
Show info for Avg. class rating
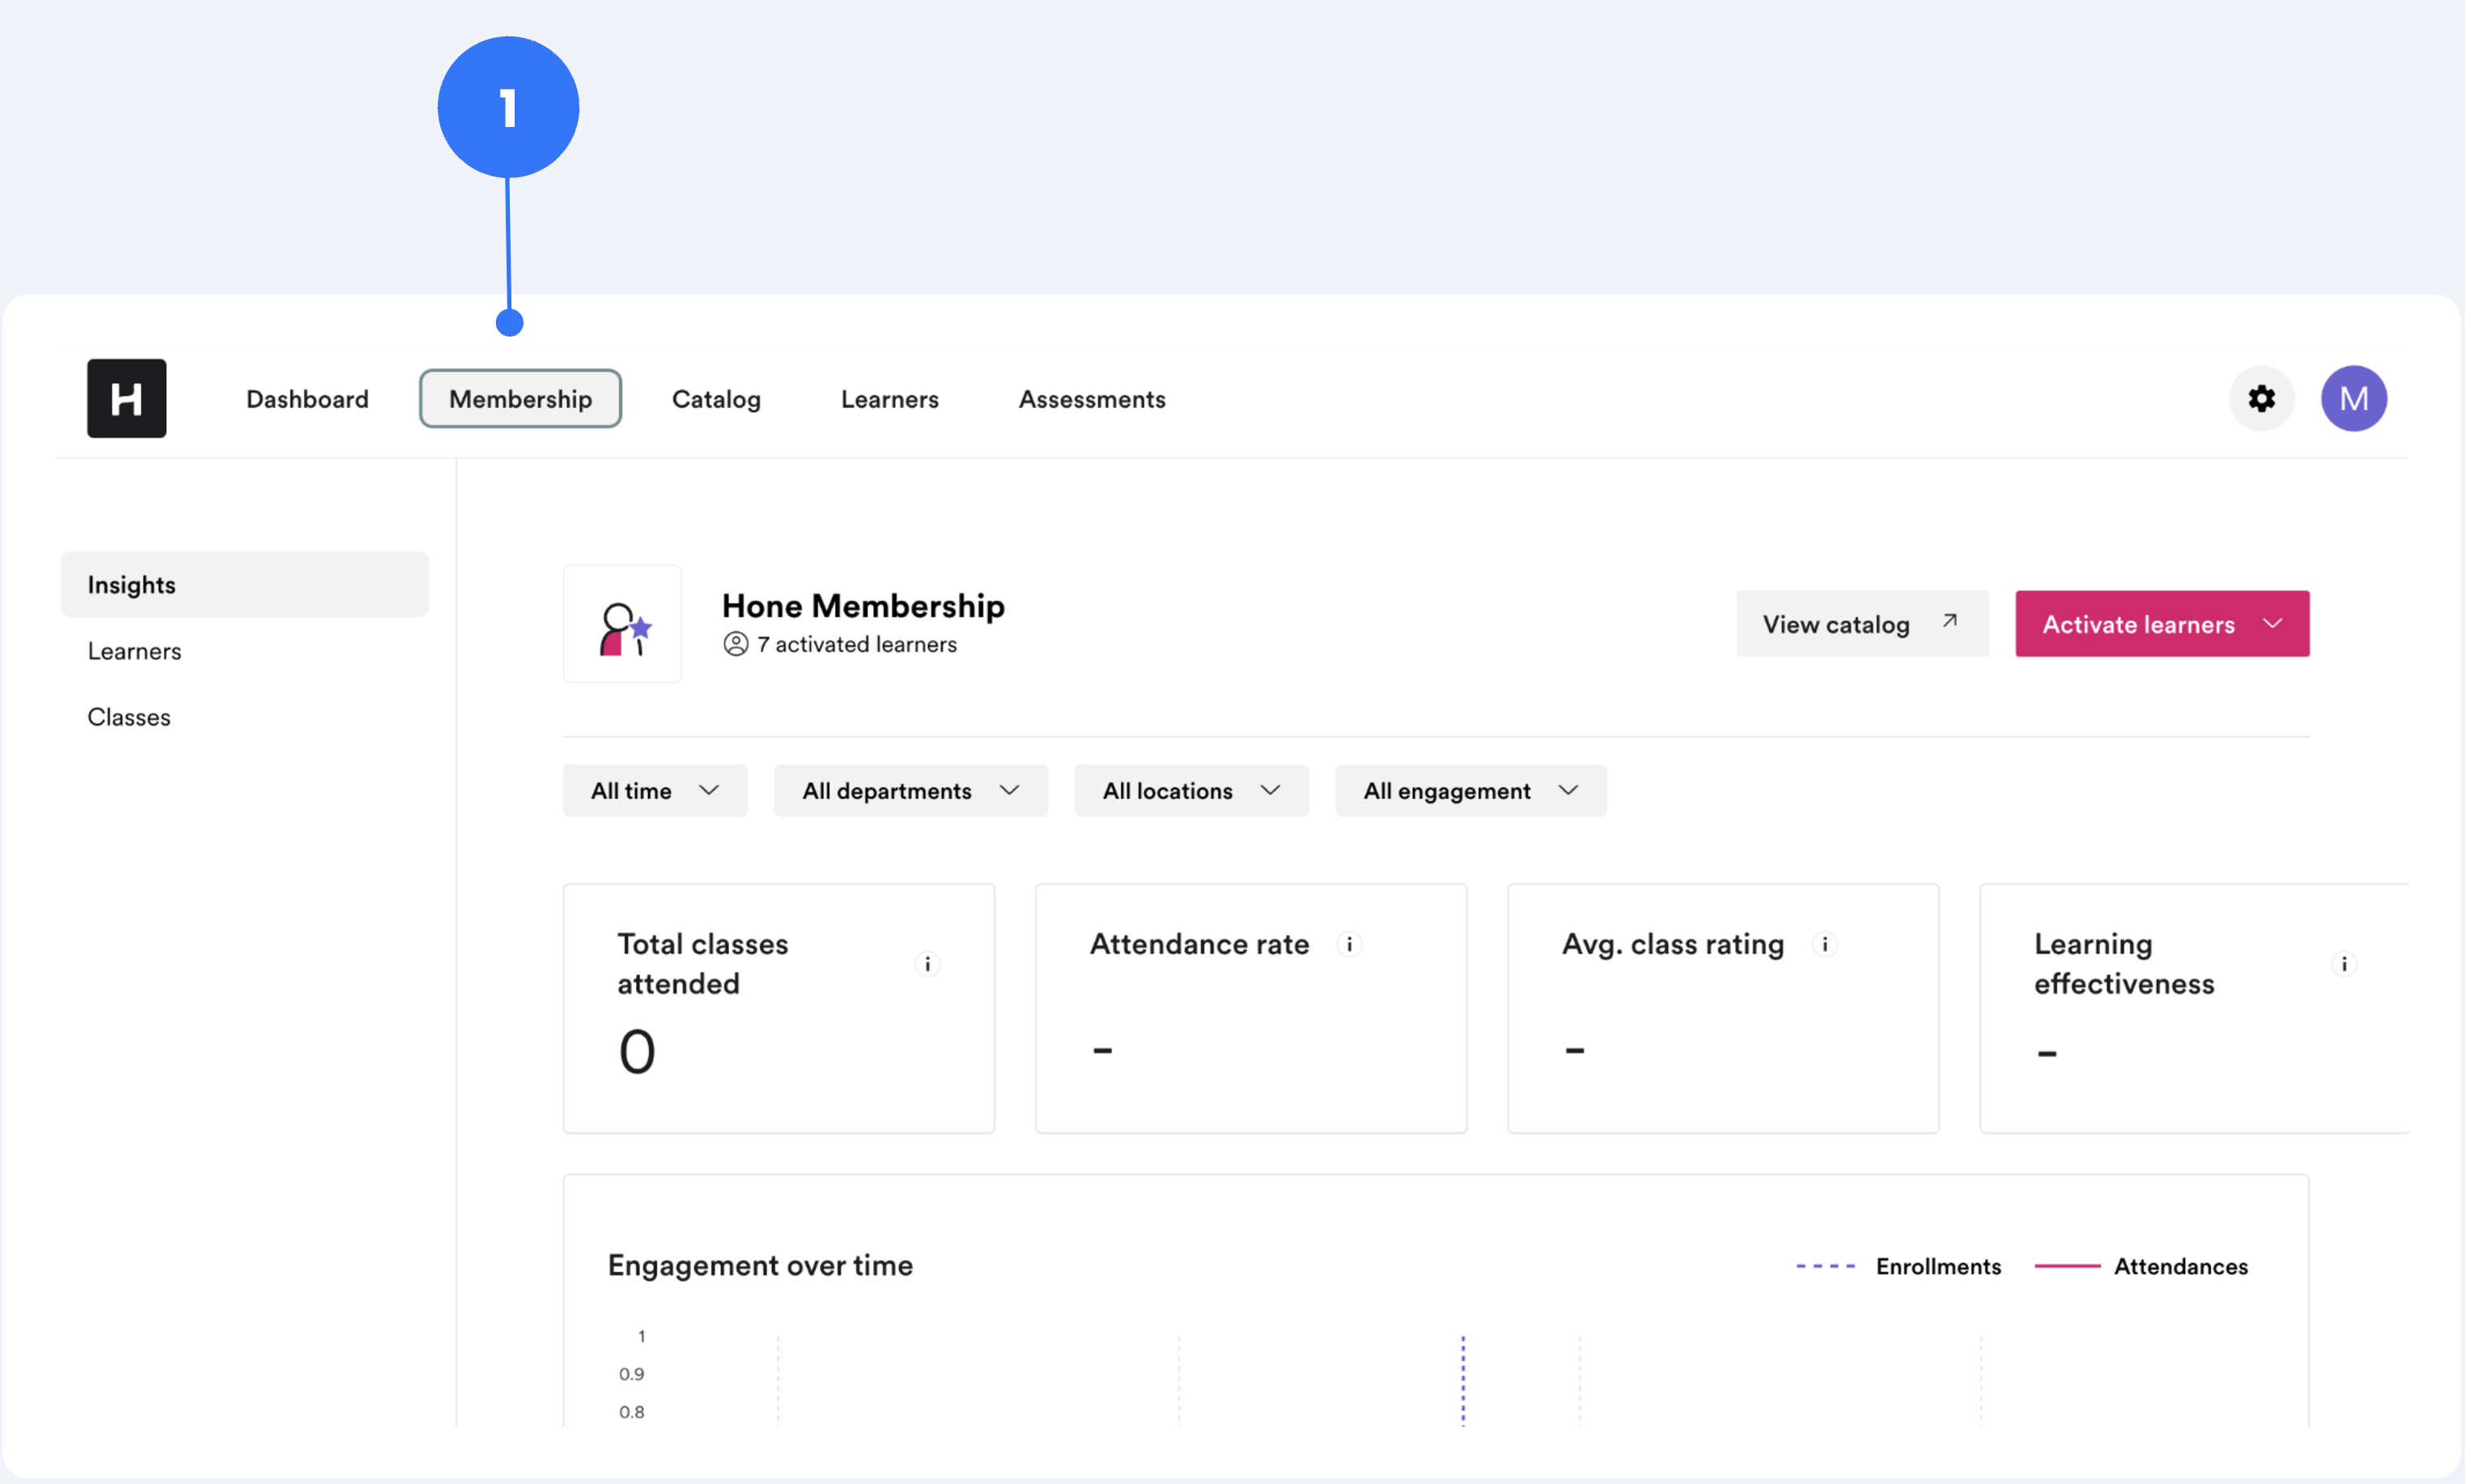pos(1824,944)
